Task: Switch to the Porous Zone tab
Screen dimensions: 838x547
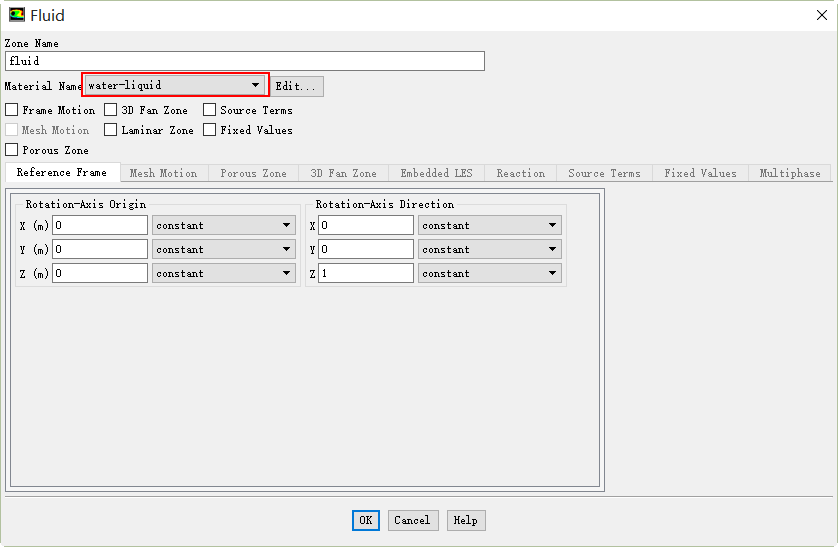Action: (x=253, y=173)
